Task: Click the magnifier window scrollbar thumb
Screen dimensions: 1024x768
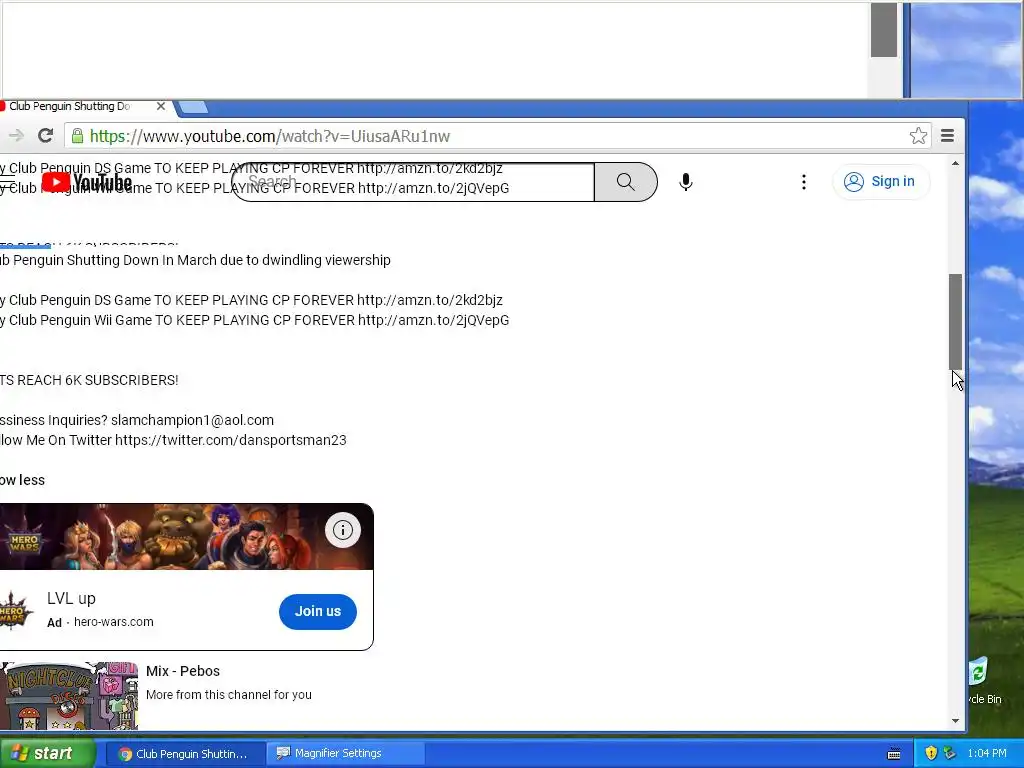Action: [x=884, y=30]
